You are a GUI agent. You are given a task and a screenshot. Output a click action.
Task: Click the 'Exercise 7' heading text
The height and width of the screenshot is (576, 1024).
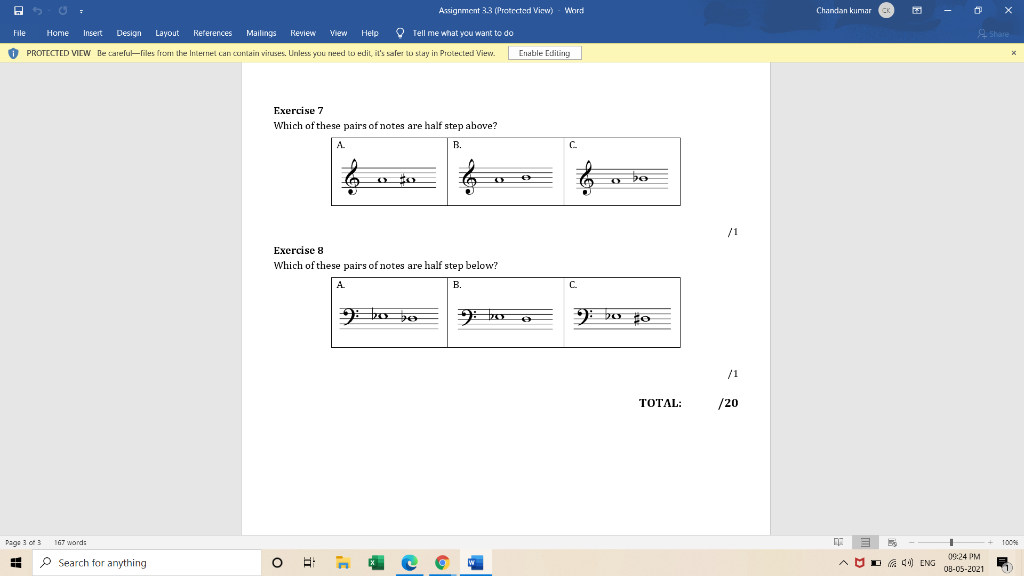pos(298,110)
